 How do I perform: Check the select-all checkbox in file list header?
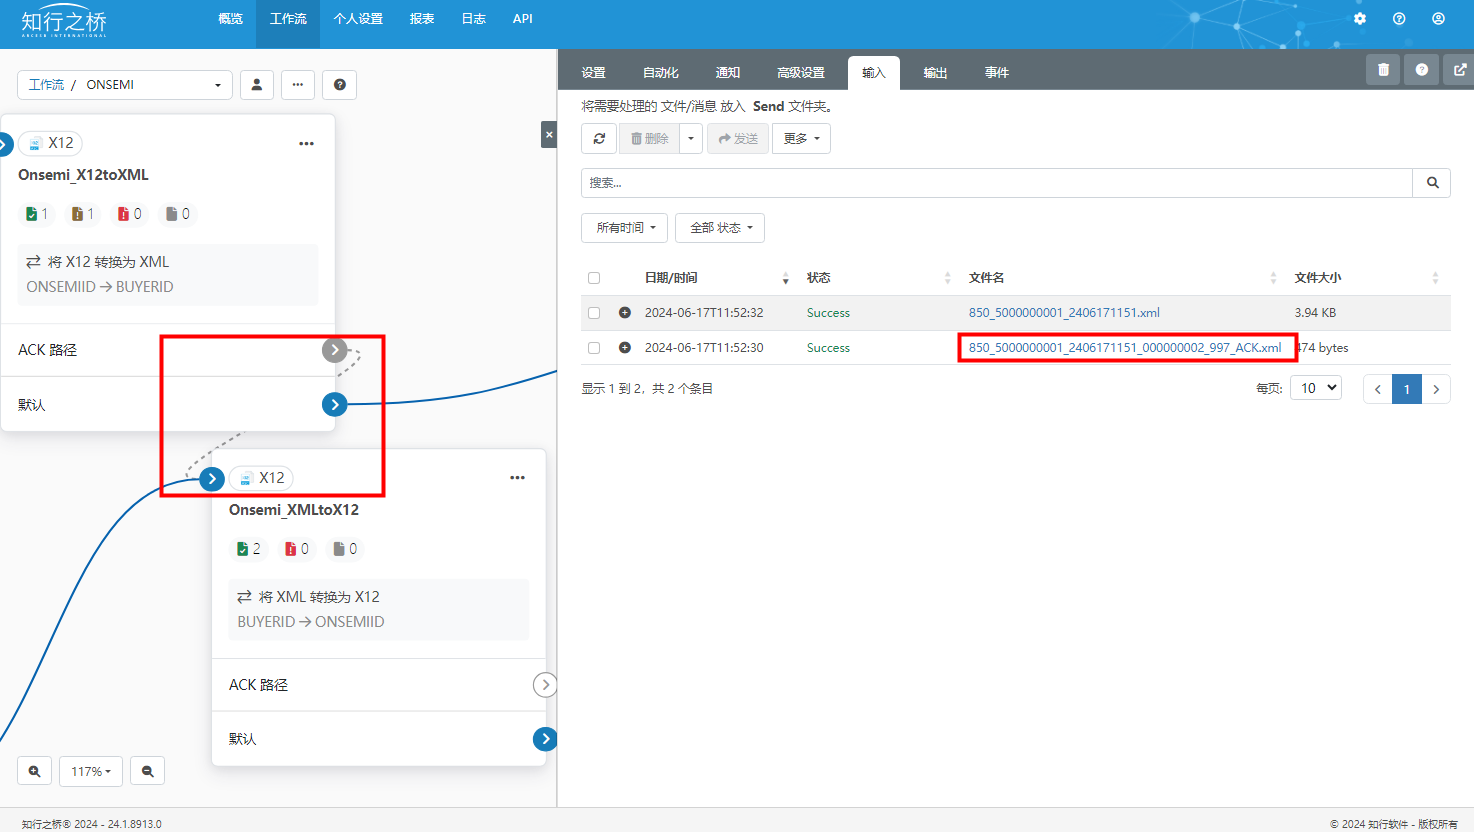(593, 277)
